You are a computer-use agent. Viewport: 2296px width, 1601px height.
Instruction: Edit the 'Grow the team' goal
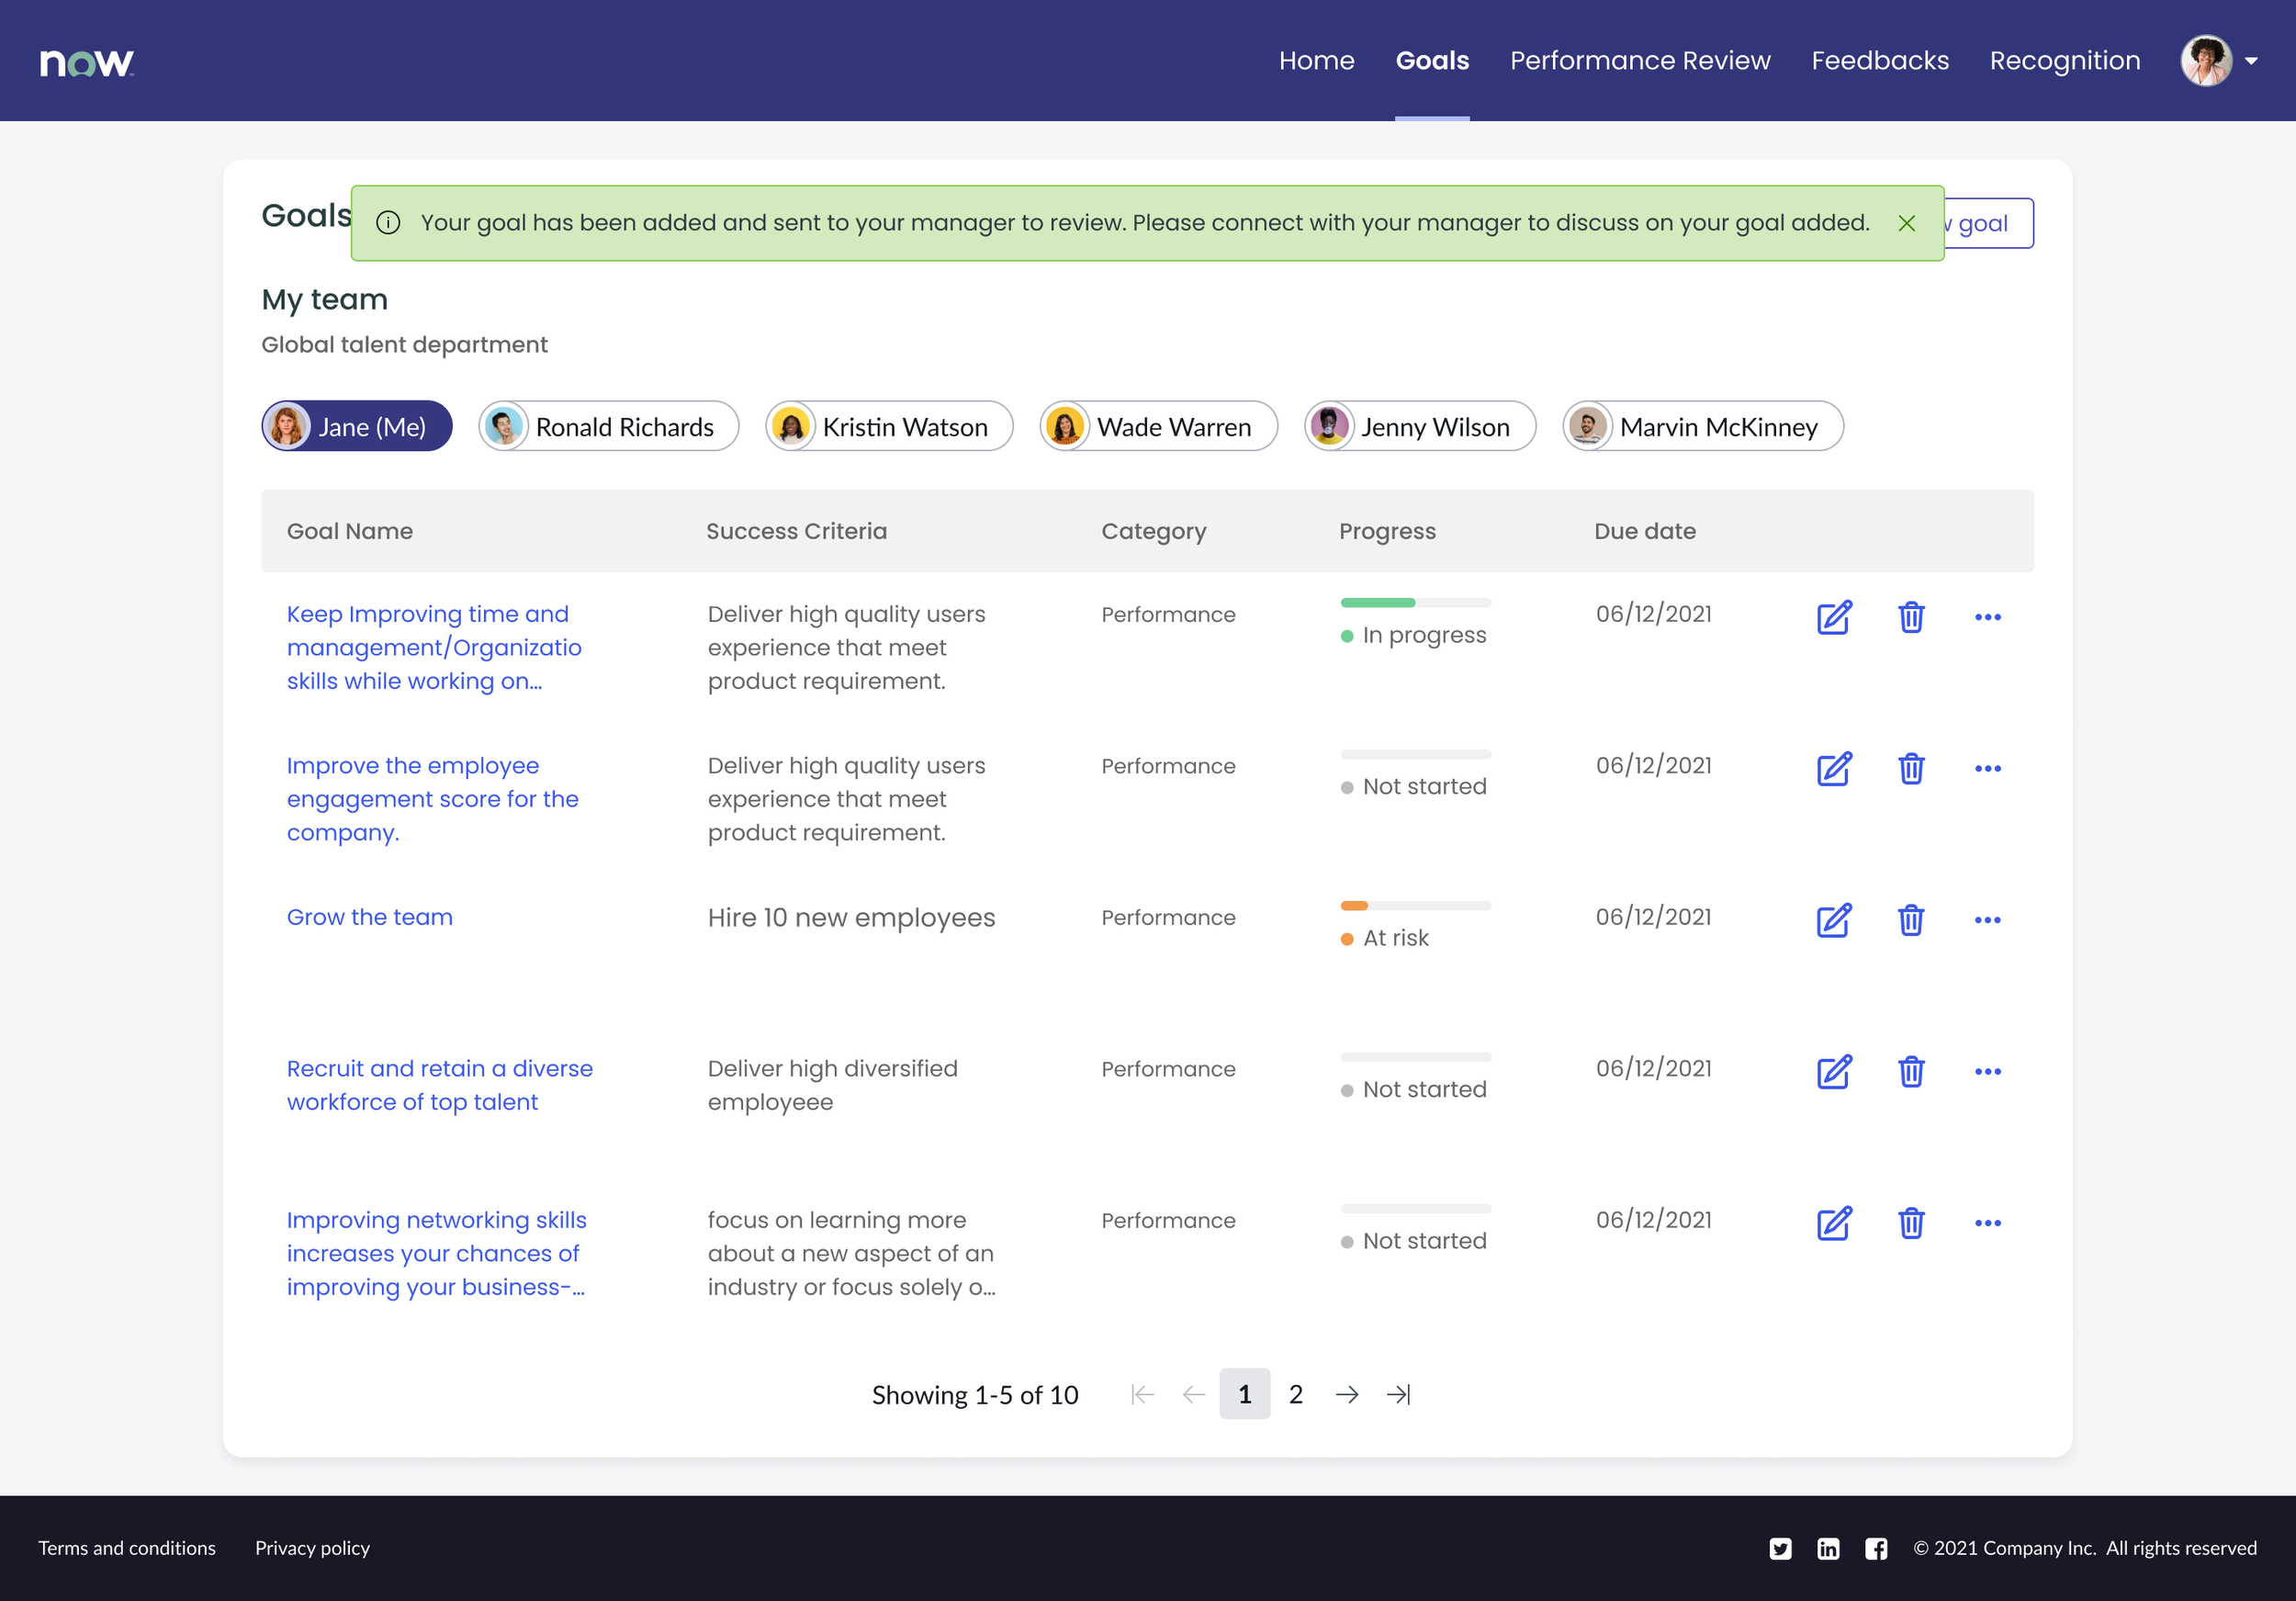coord(1833,920)
